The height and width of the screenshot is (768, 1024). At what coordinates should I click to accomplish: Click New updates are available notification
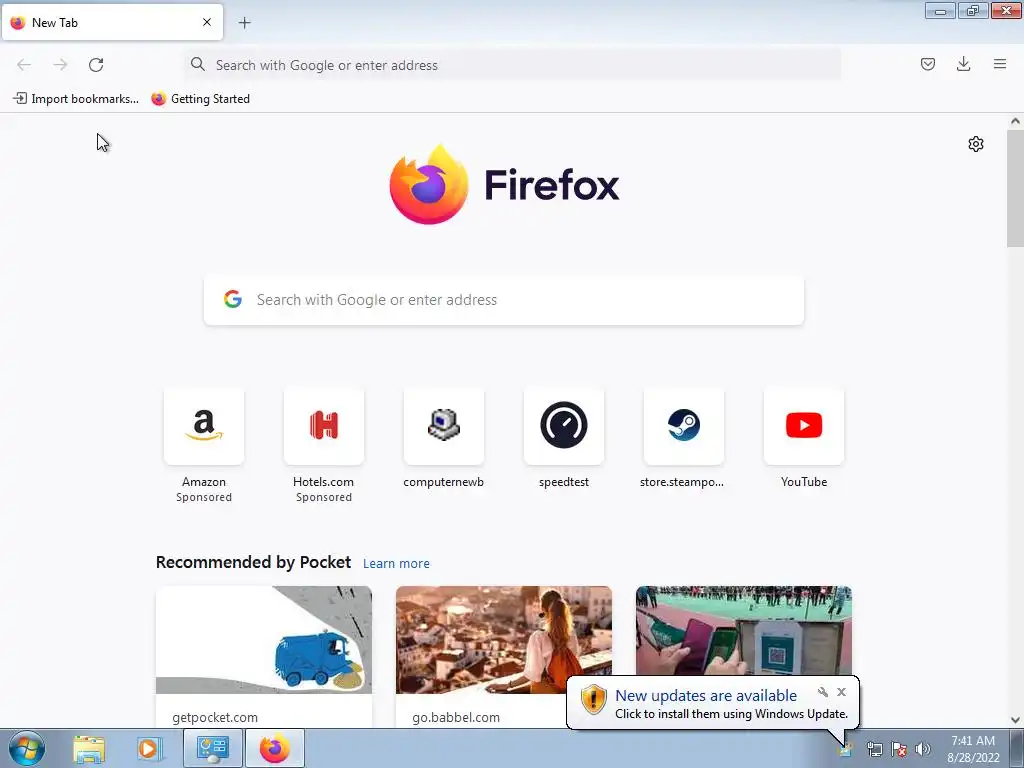tap(706, 696)
